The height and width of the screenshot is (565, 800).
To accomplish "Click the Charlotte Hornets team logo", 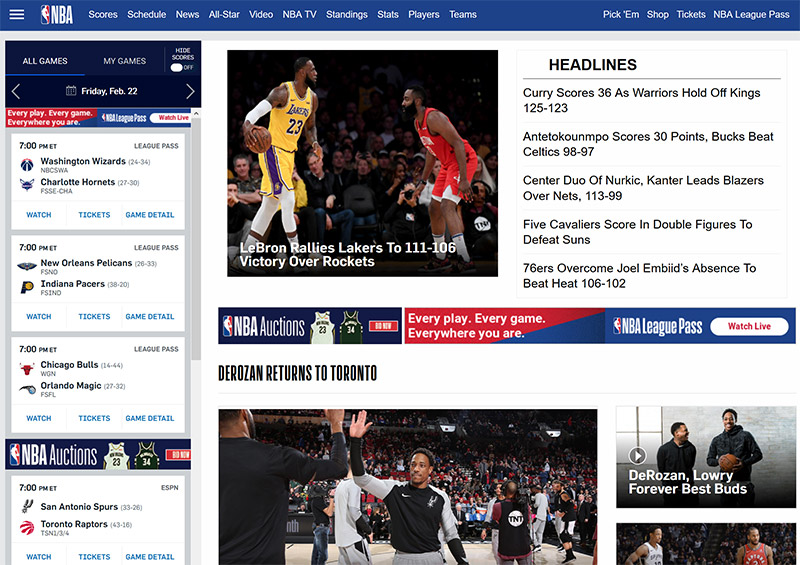I will (27, 185).
